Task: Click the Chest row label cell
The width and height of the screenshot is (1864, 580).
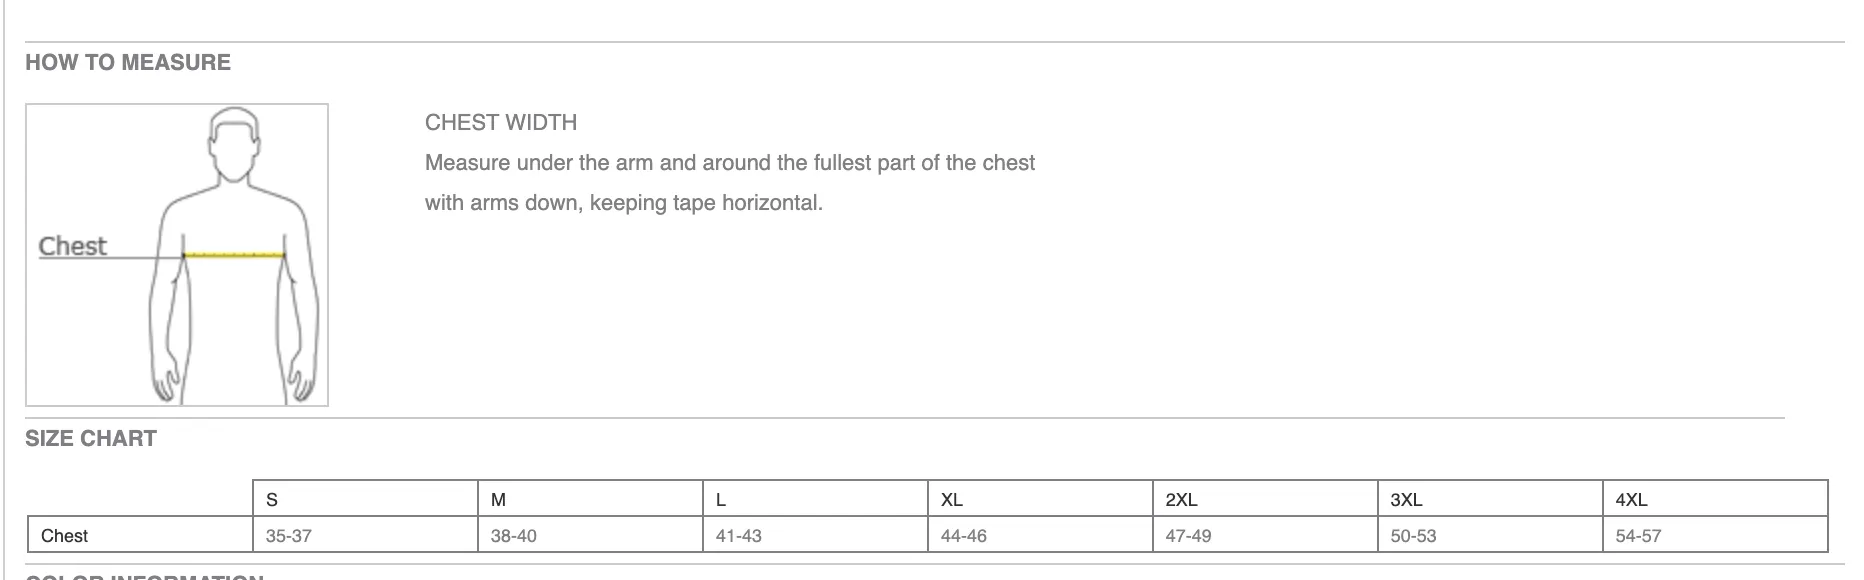Action: (x=140, y=535)
